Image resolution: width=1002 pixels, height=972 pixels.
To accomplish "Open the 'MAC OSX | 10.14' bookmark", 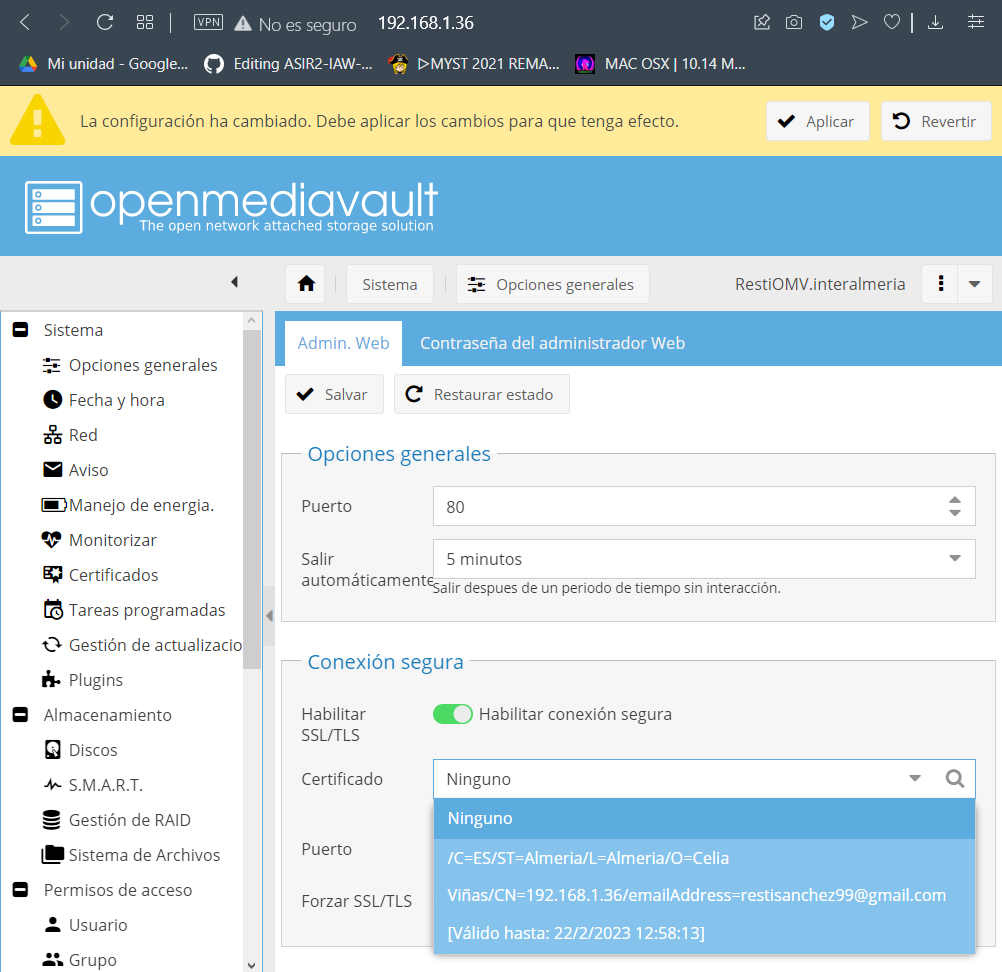I will [x=660, y=64].
